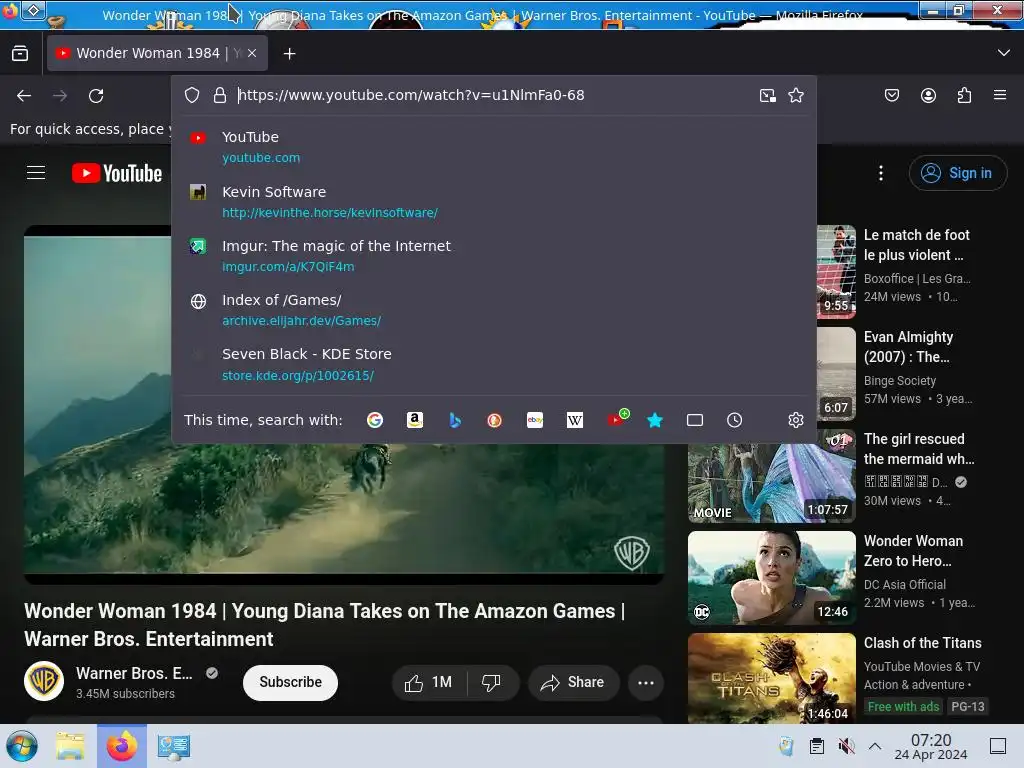Open Warner Bros. E... channel name
This screenshot has height=768, width=1024.
(x=134, y=673)
